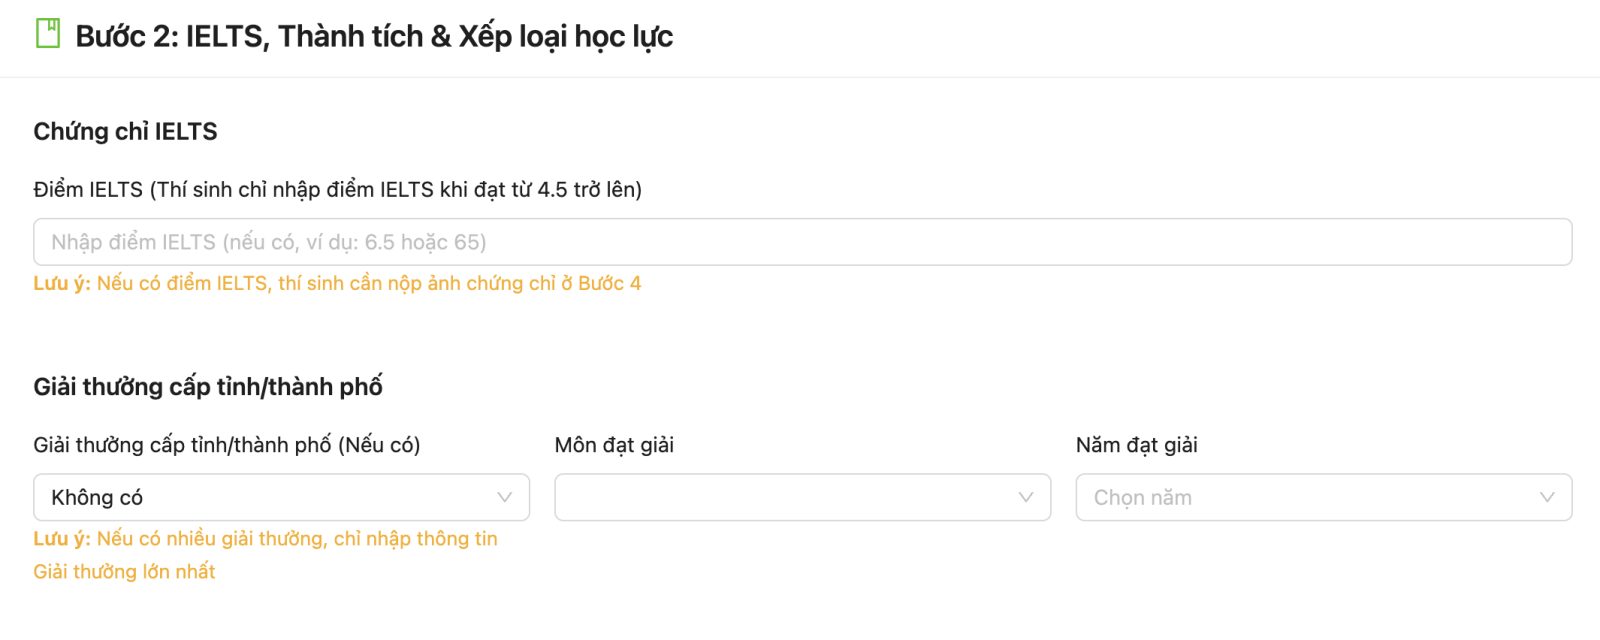
Task: Click the "Giải thưởng cấp tỉnh/thành phố (Nếu có)" label
Action: click(227, 445)
